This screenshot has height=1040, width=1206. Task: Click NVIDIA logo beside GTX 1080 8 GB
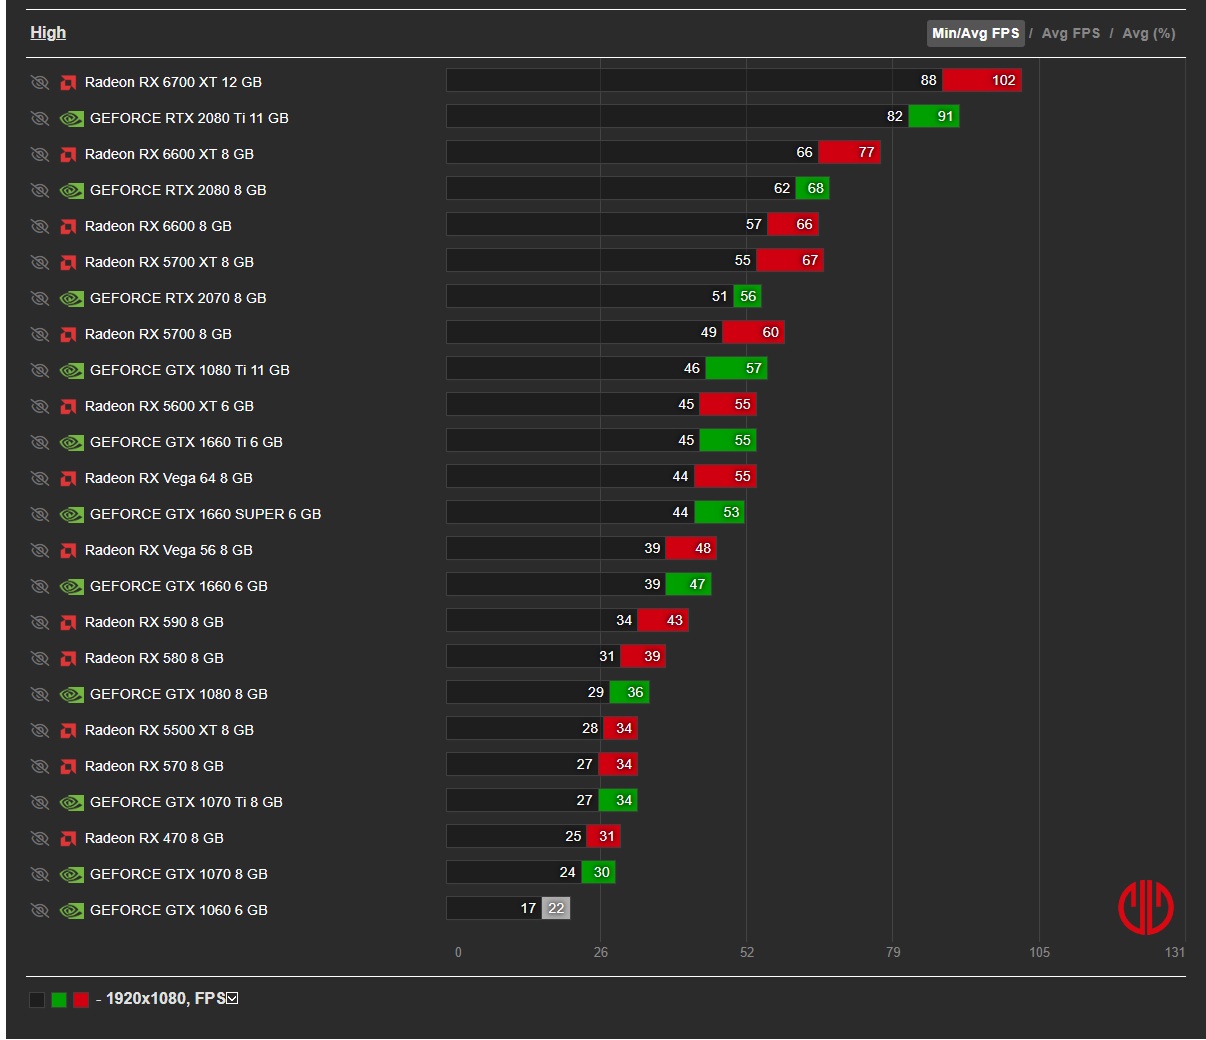coord(71,694)
